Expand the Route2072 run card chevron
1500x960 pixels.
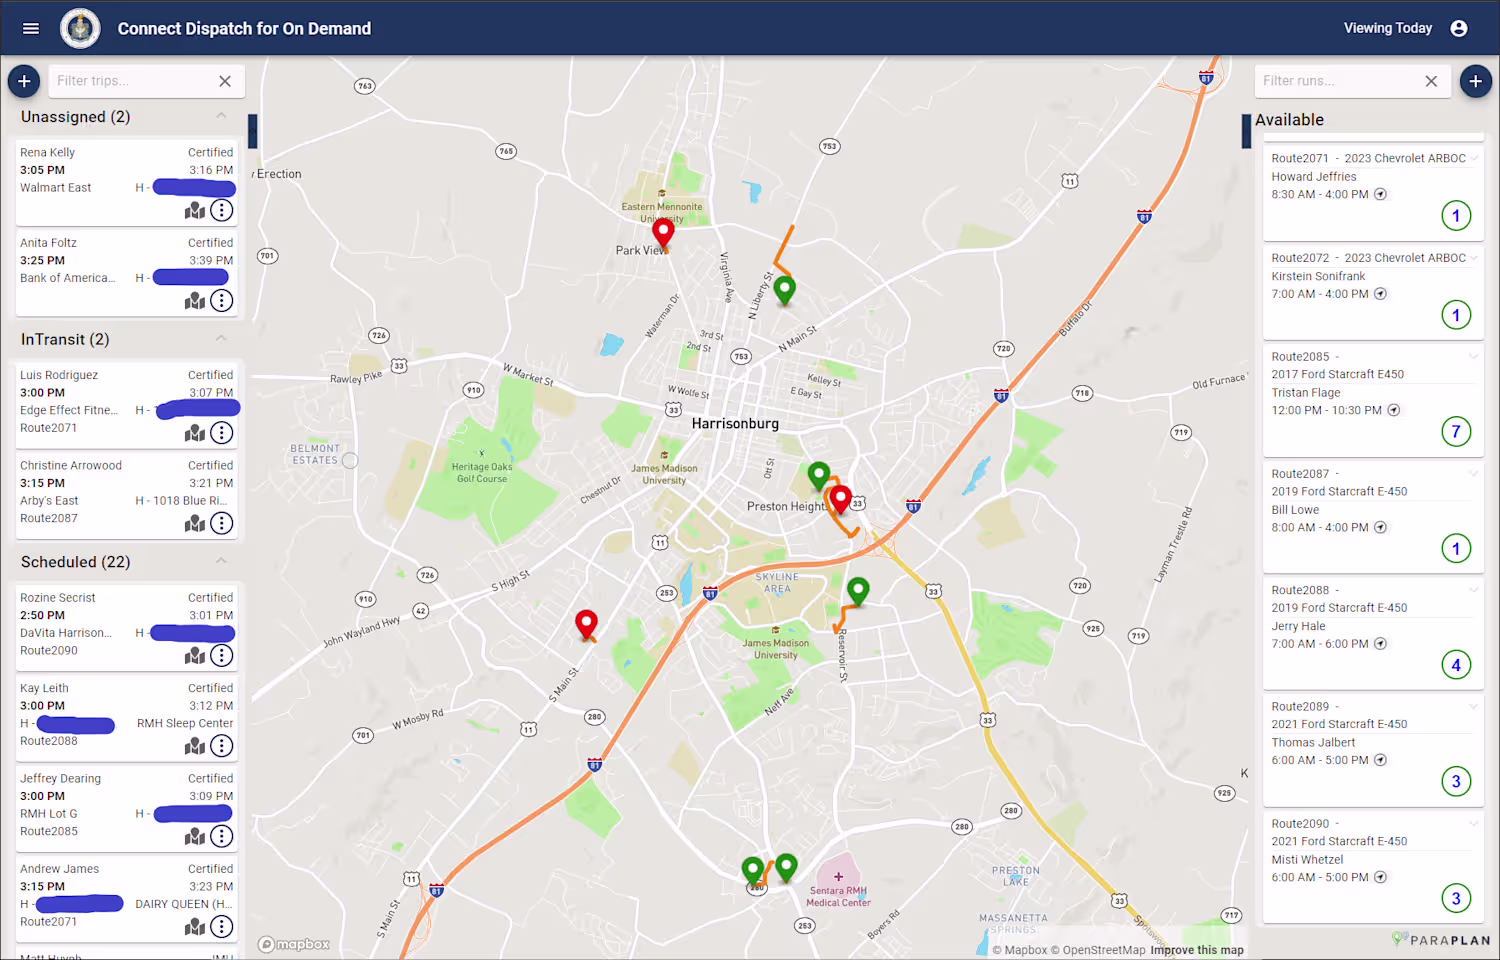point(1474,258)
